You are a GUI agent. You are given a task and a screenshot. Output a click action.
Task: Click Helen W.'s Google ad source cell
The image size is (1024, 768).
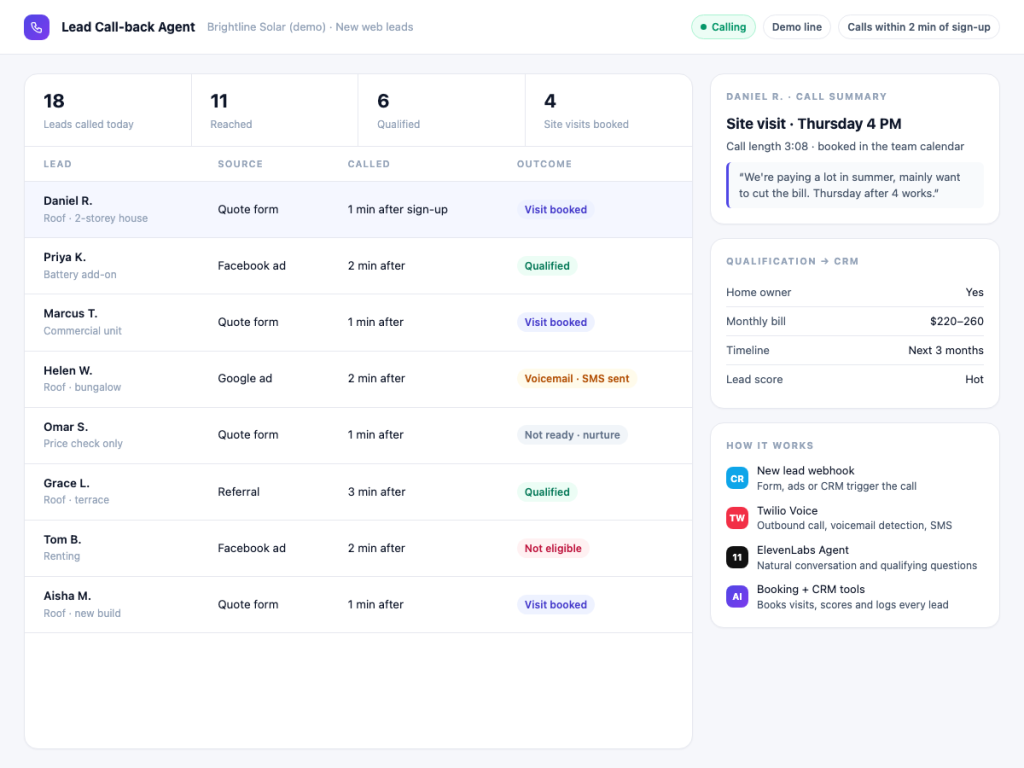tap(245, 379)
